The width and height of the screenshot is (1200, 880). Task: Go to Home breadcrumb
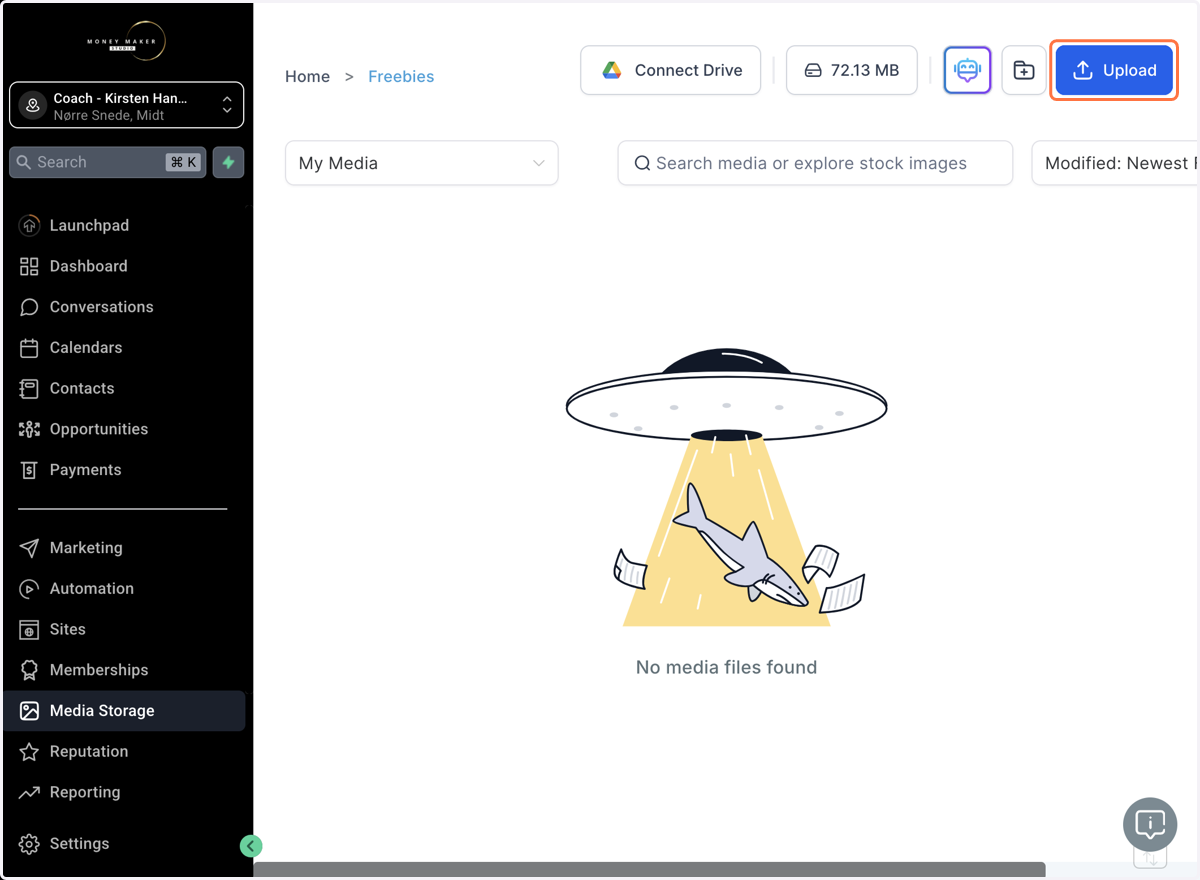[x=307, y=76]
